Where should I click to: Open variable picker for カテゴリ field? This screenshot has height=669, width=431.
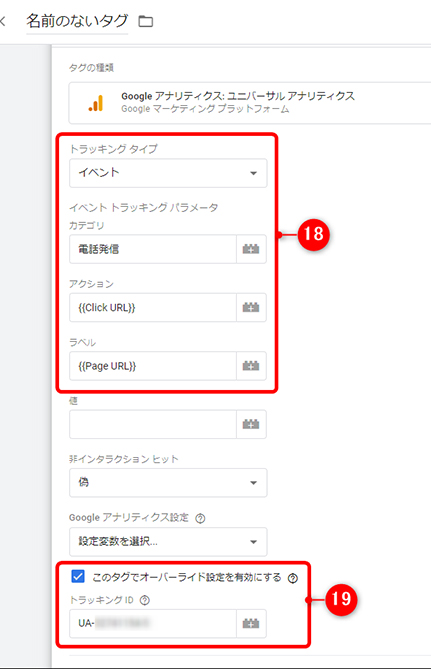251,249
